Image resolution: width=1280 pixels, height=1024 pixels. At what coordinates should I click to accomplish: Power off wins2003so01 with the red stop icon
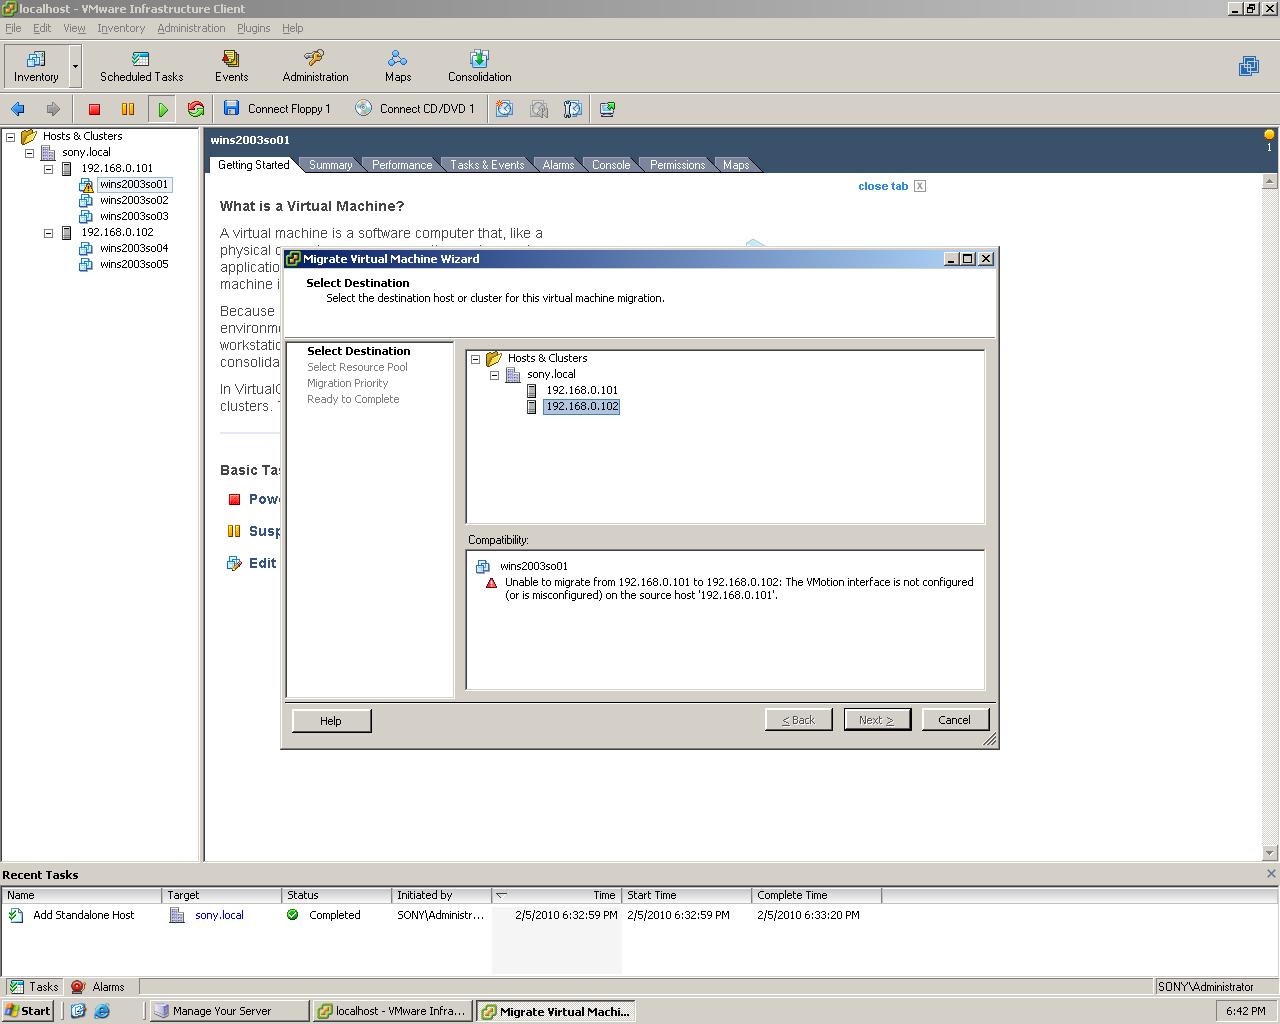click(x=94, y=108)
